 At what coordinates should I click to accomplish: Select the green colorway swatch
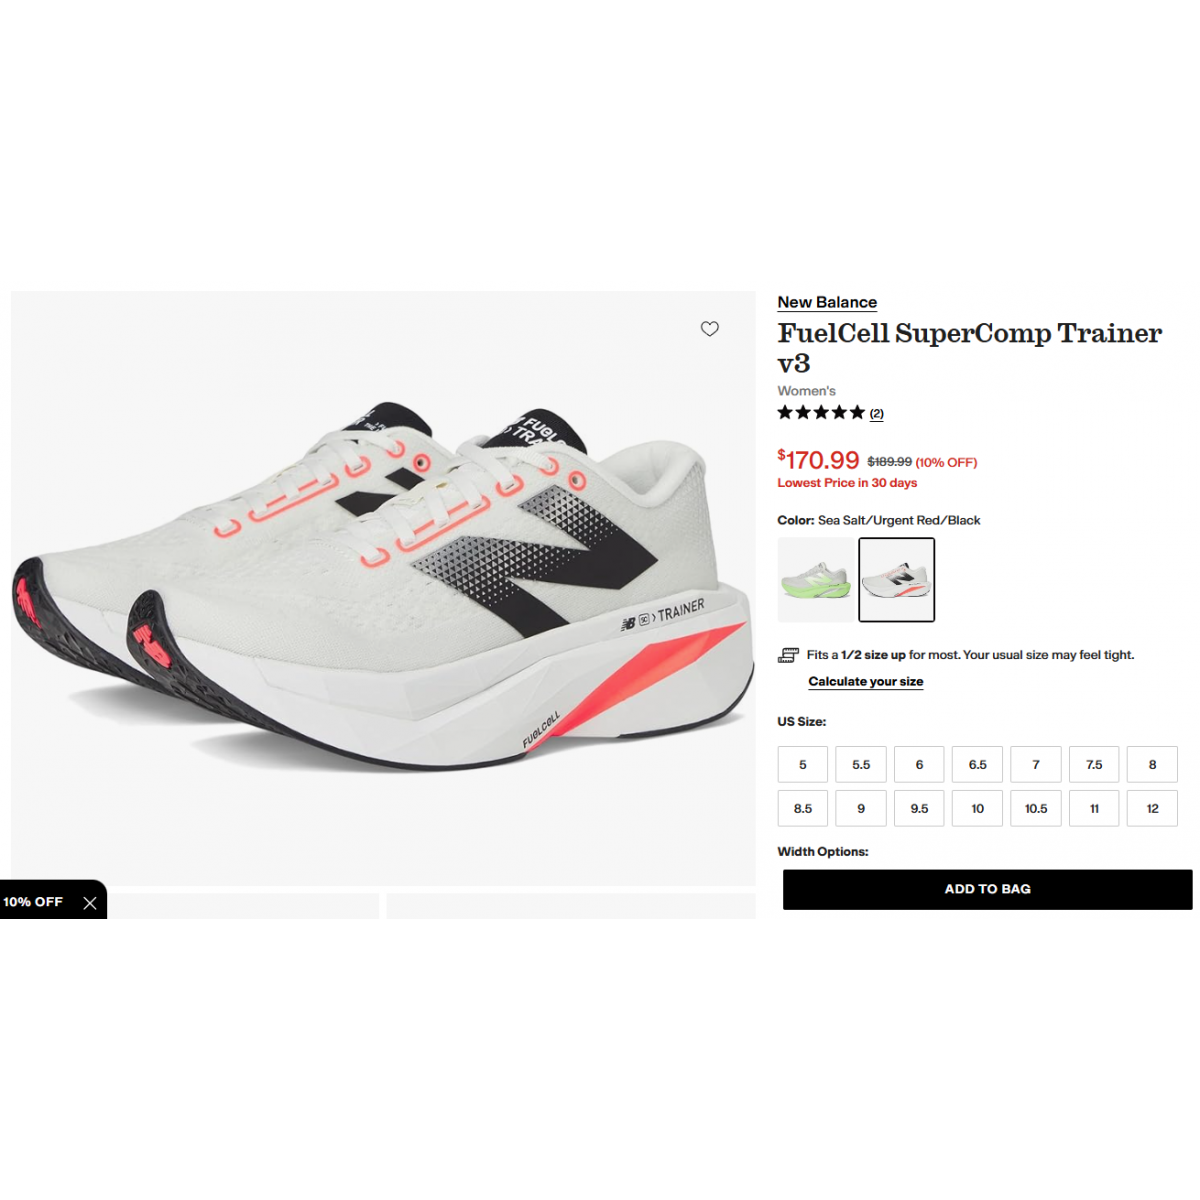[816, 580]
